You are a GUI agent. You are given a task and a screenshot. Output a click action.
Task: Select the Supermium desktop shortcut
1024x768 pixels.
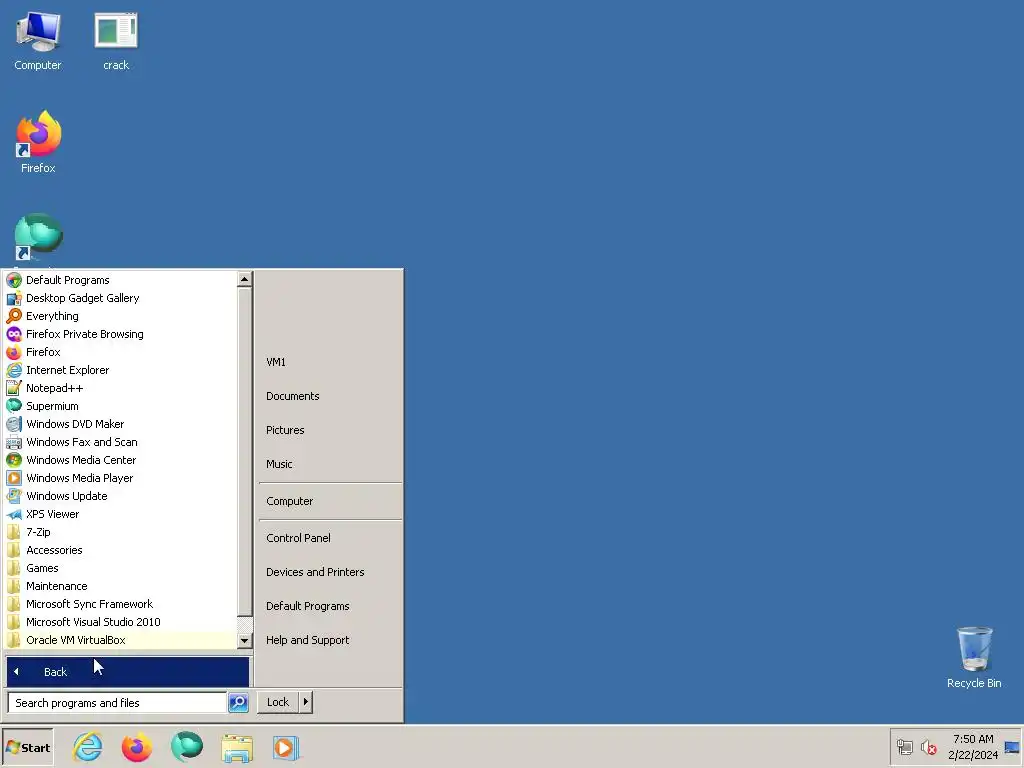[38, 238]
